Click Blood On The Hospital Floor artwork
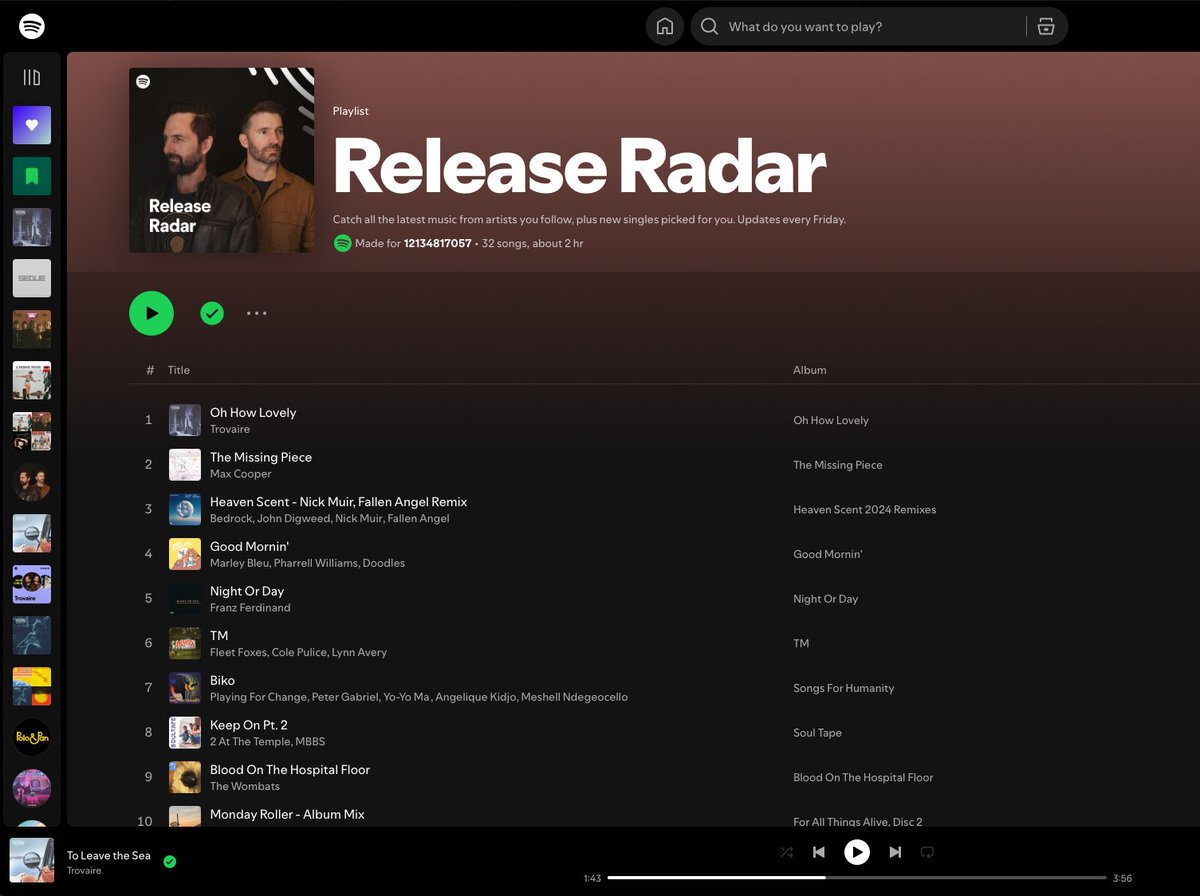The width and height of the screenshot is (1200, 896). pos(185,777)
